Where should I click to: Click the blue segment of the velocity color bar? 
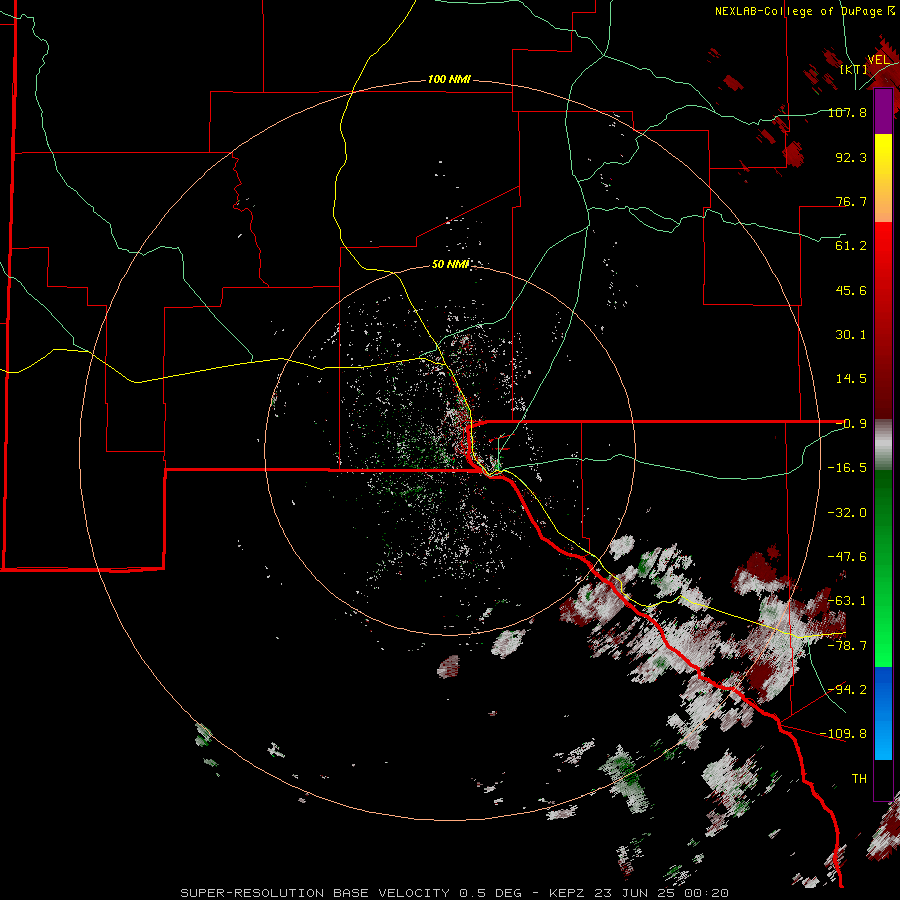tap(883, 713)
